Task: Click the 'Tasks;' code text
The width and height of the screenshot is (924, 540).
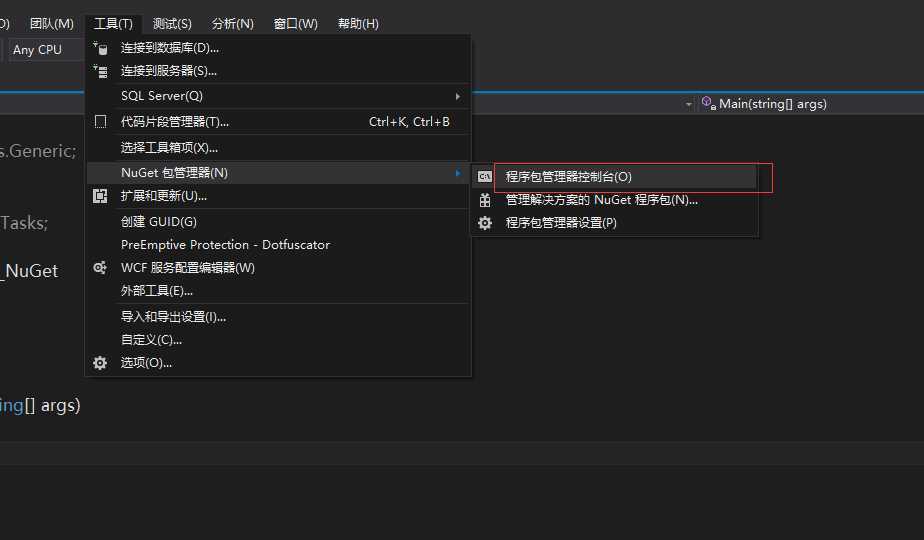Action: pos(24,223)
